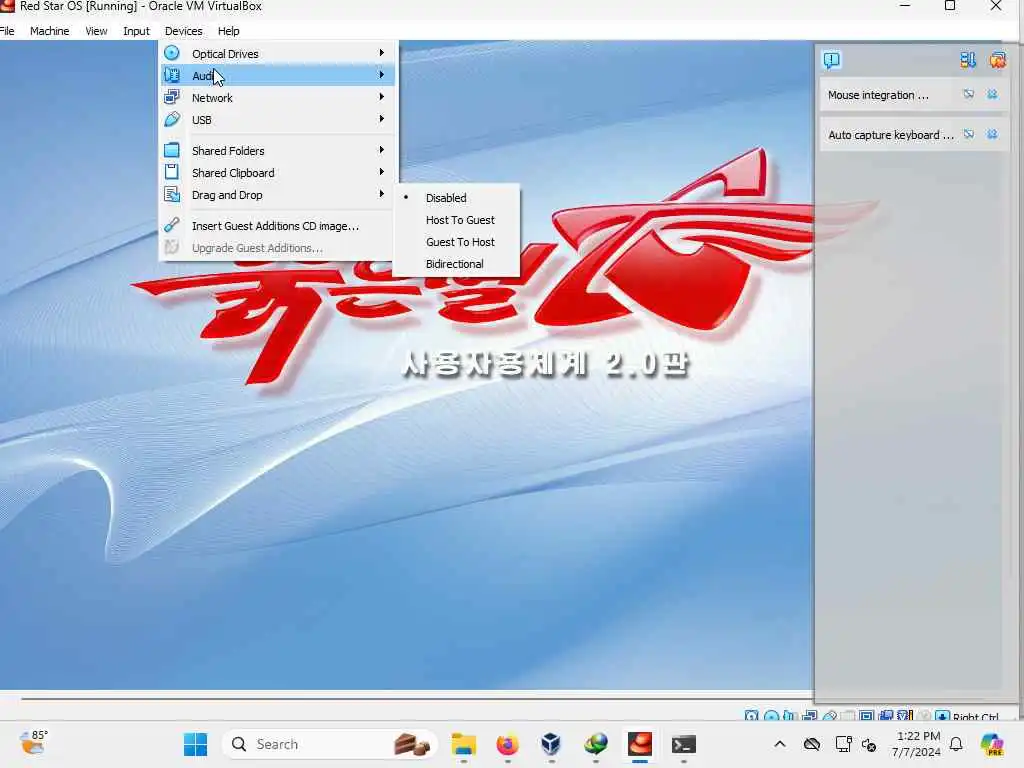
Task: Click the Optical Drives disc icon
Action: click(x=172, y=53)
